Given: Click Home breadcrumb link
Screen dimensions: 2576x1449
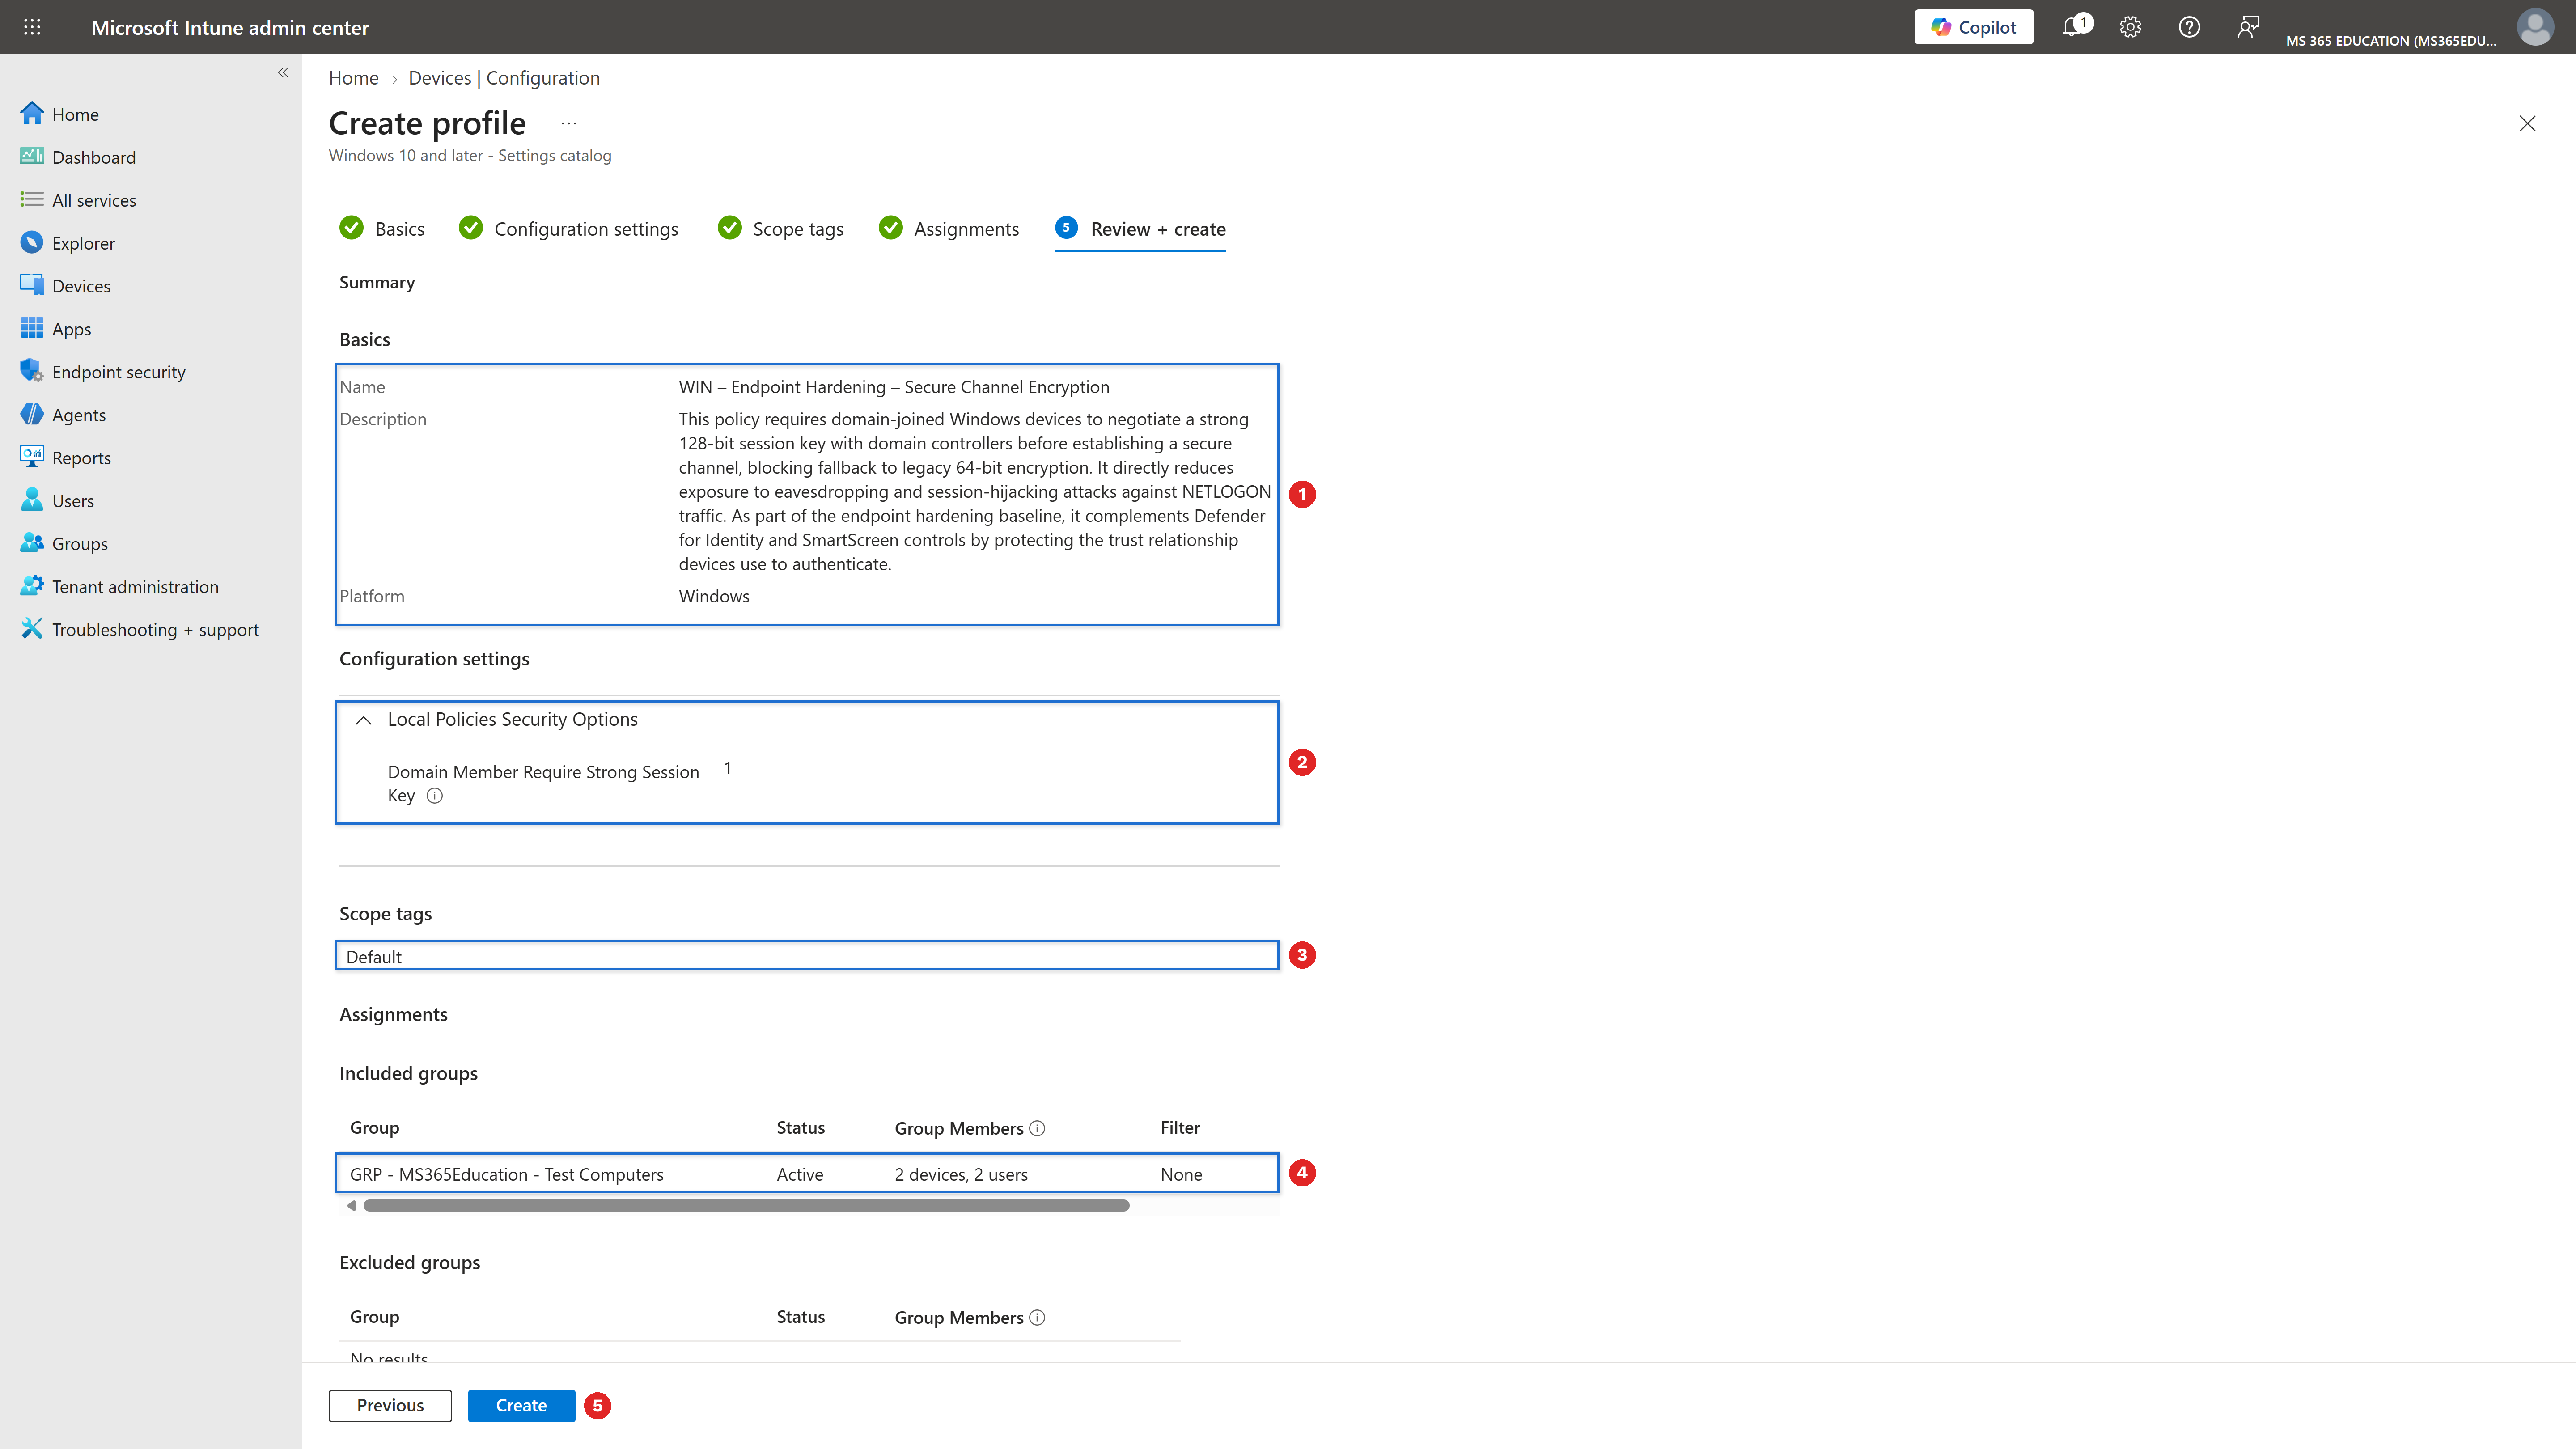Looking at the screenshot, I should click(x=354, y=78).
